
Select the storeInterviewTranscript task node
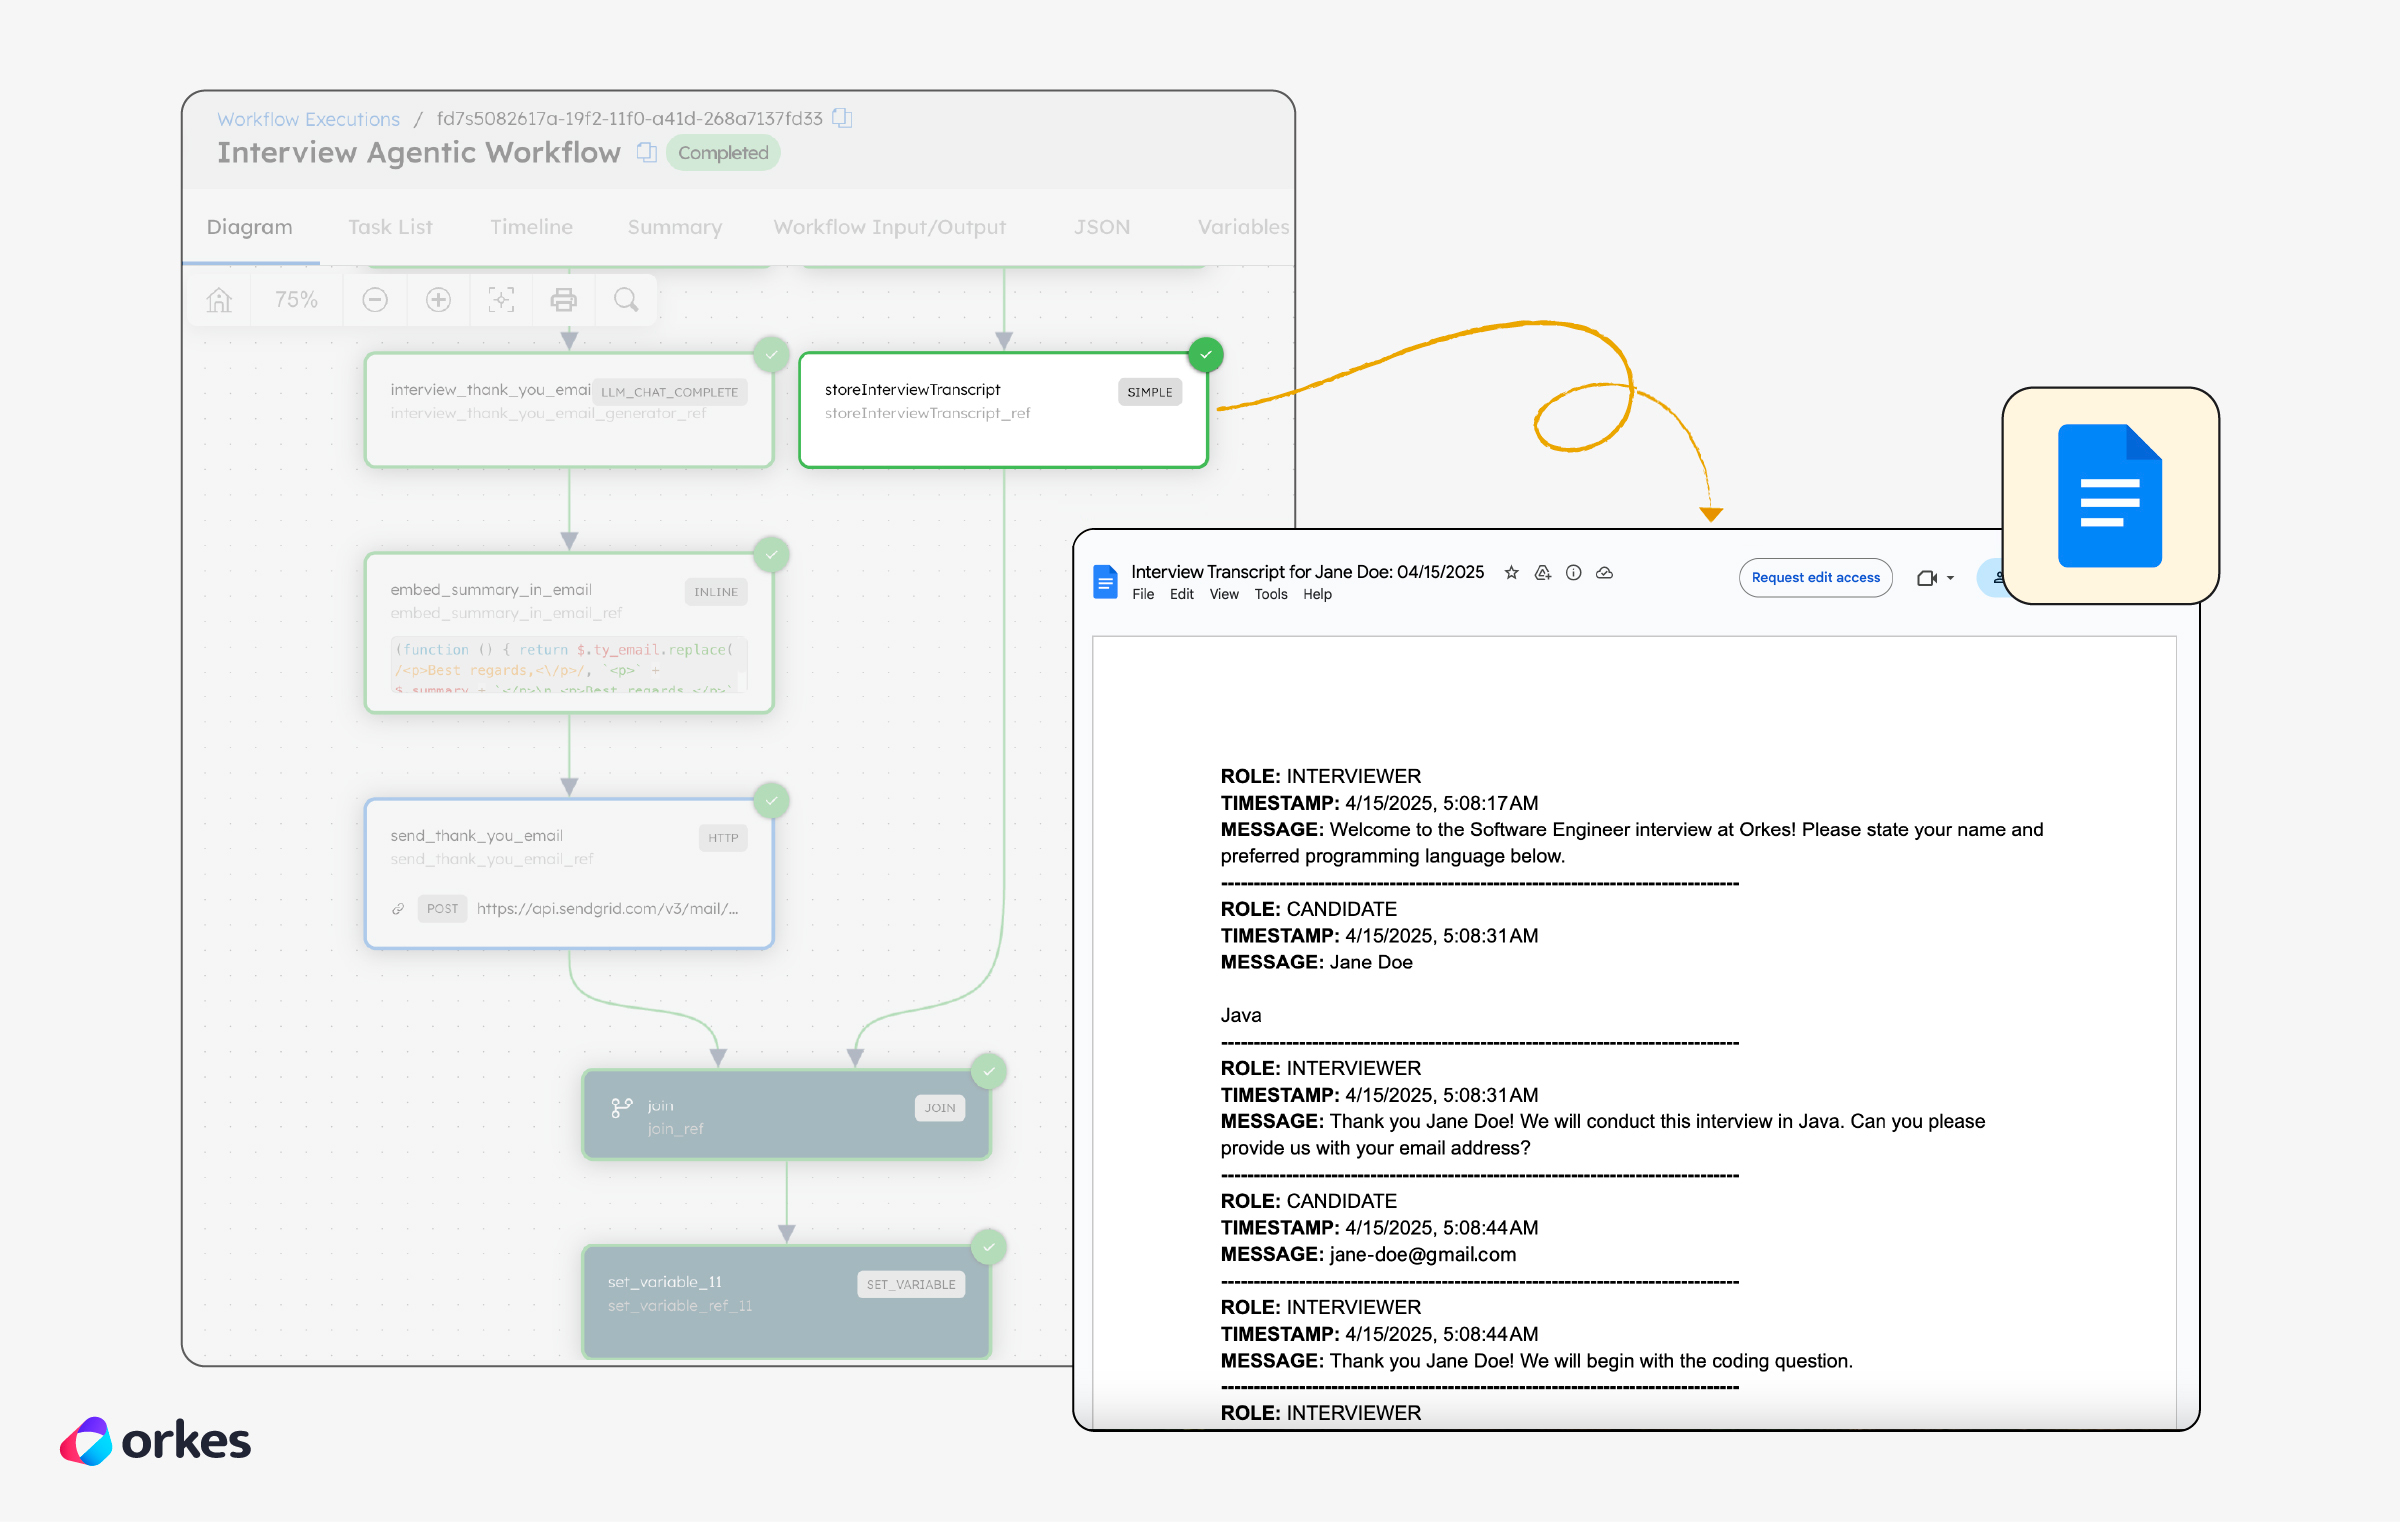(1003, 410)
